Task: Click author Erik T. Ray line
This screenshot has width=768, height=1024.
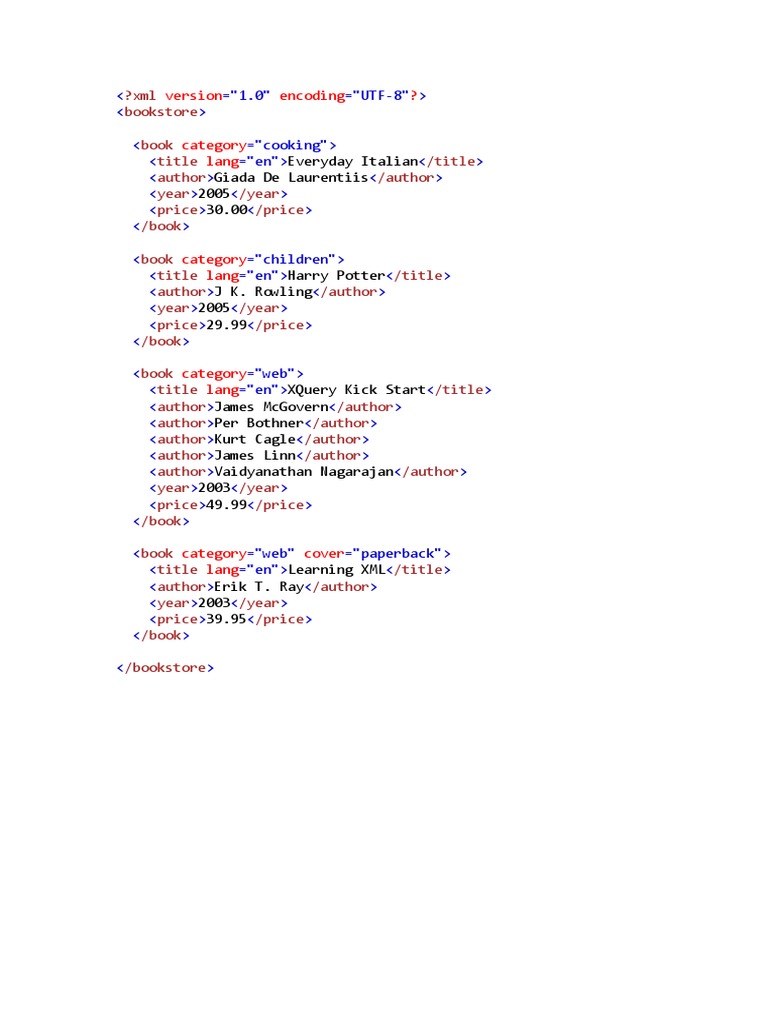Action: click(x=263, y=586)
